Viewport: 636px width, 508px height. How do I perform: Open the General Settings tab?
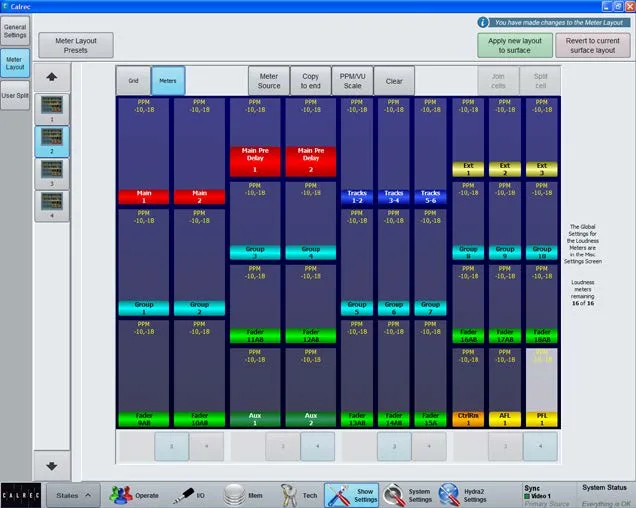[x=15, y=31]
